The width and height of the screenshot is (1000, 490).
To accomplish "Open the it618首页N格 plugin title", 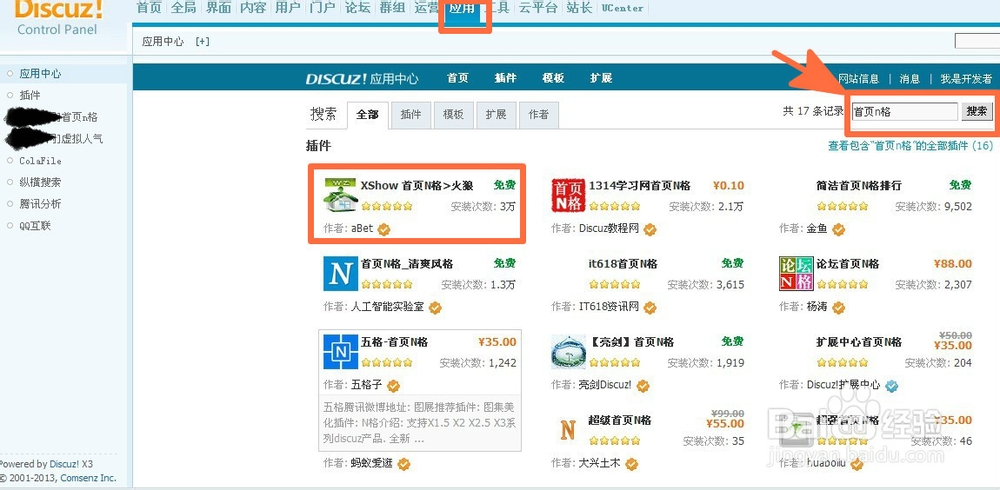I will coord(623,264).
